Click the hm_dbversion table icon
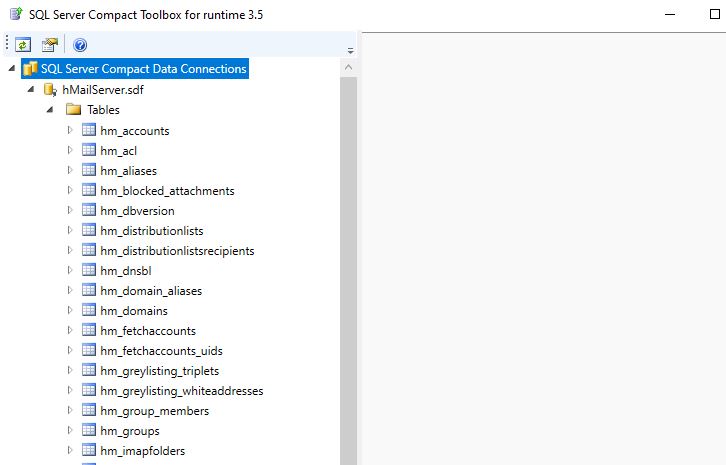The height and width of the screenshot is (465, 726). pos(89,210)
